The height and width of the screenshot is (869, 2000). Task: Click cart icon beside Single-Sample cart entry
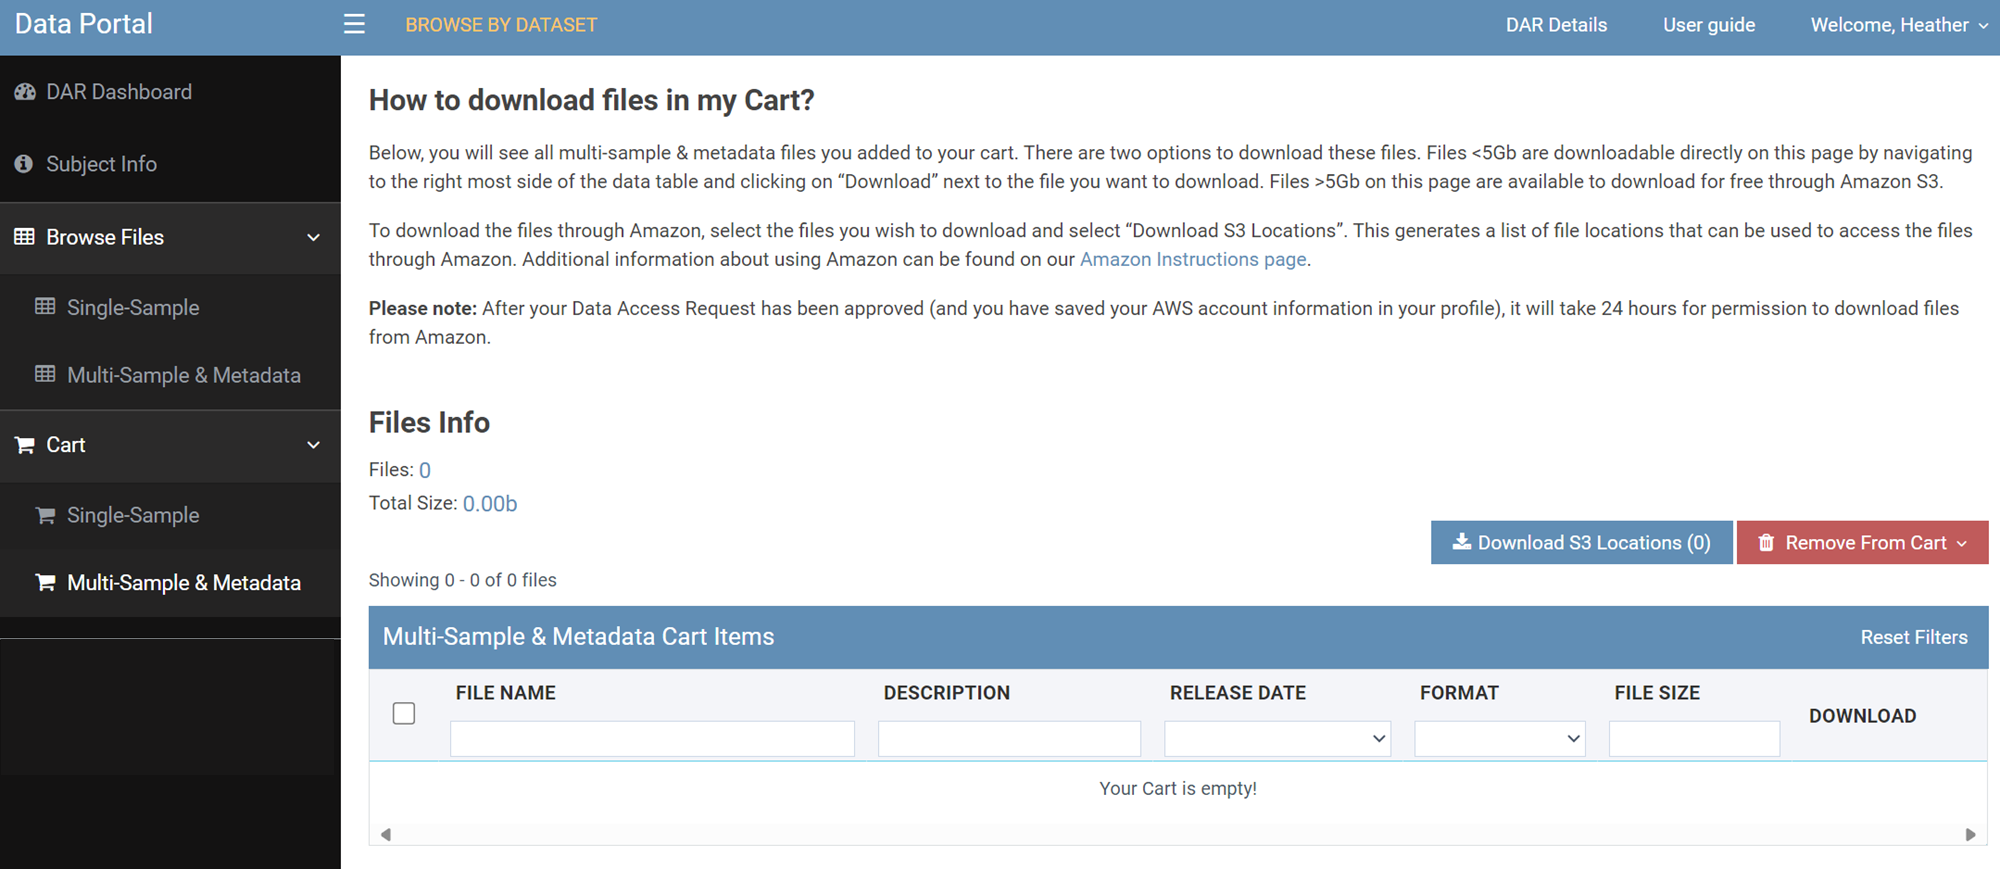click(x=45, y=516)
